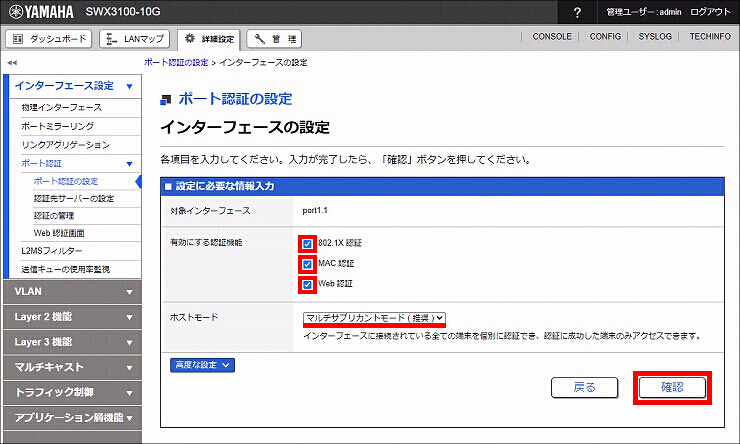The image size is (740, 444).
Task: Click the 戻る button
Action: coord(584,387)
